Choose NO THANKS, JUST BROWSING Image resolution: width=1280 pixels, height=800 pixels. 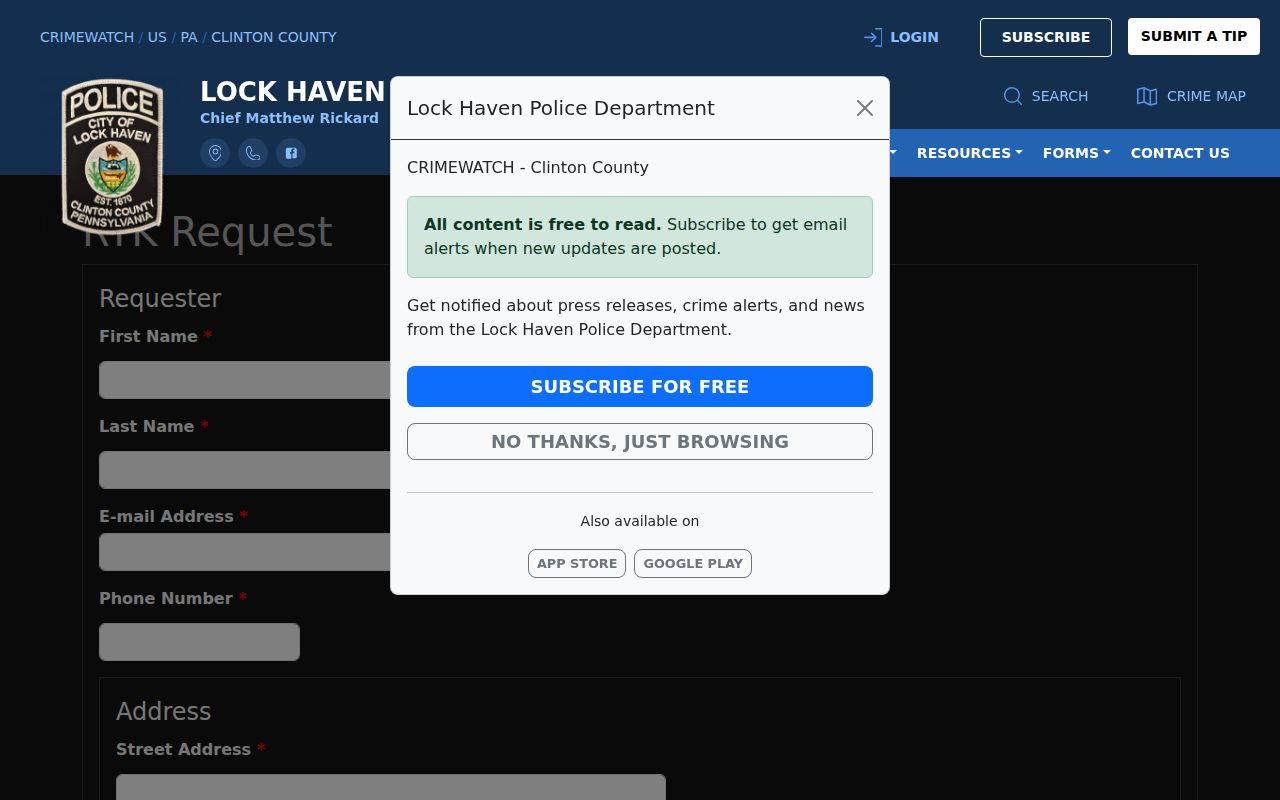pyautogui.click(x=640, y=441)
